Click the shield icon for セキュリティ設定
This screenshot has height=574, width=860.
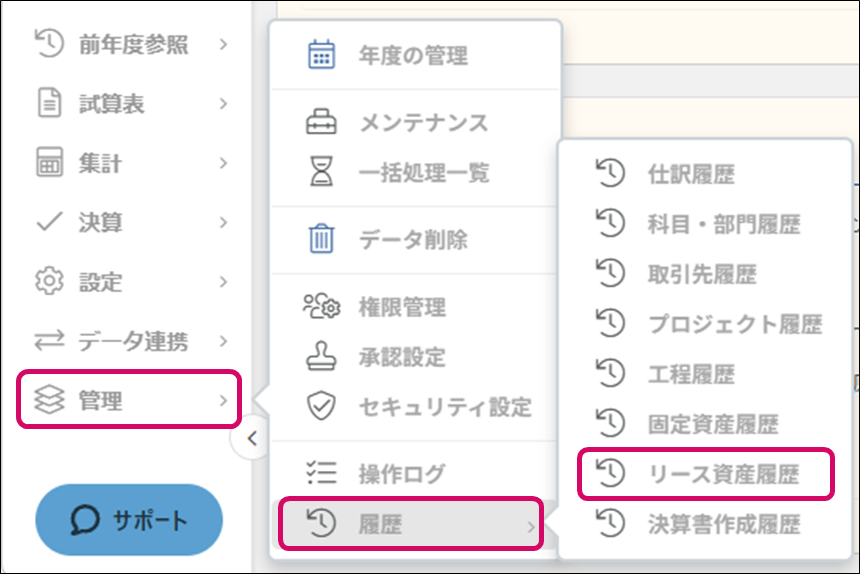click(321, 406)
